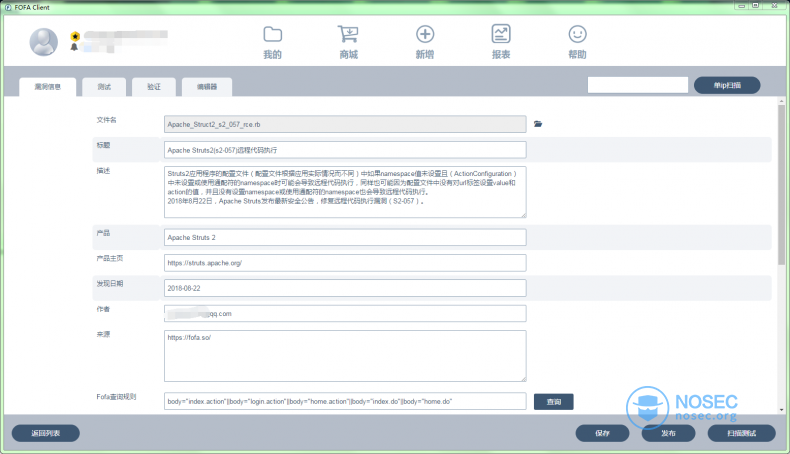Image resolution: width=790 pixels, height=454 pixels.
Task: Click the 来源 text area
Action: pos(345,356)
